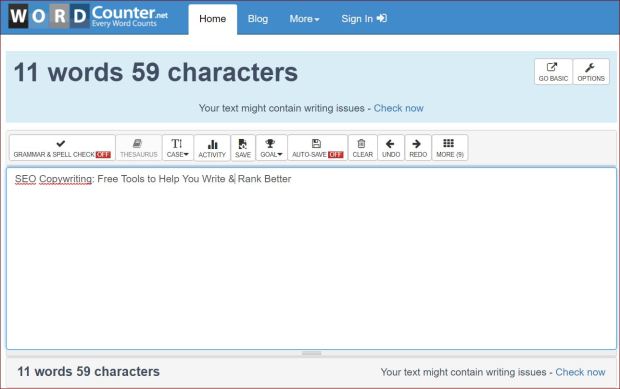Switch to the Blog tab
The image size is (620, 389).
point(257,19)
